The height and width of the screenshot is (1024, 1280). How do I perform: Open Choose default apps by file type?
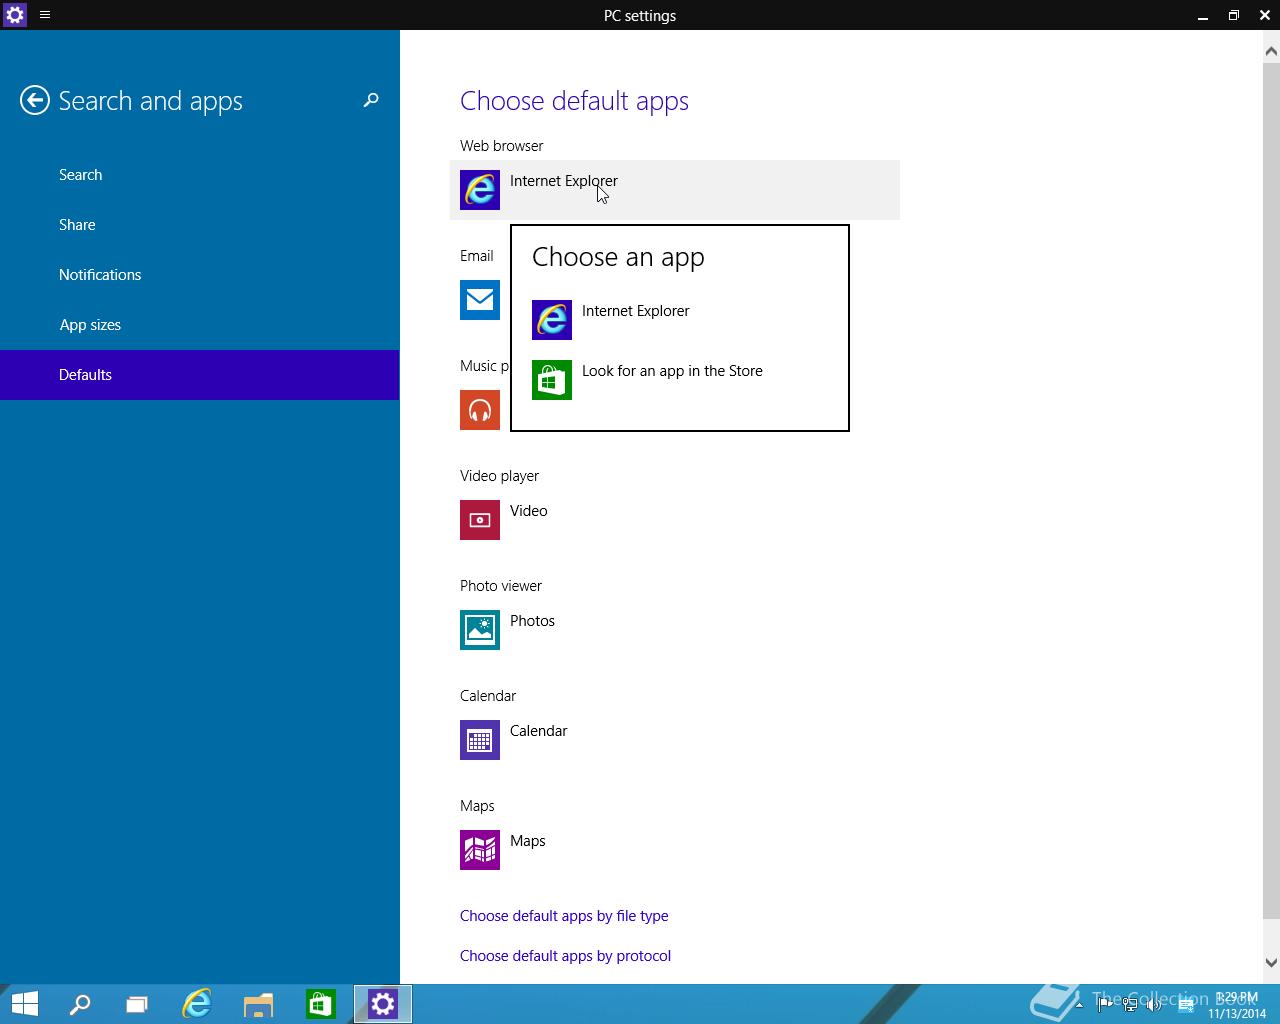[x=564, y=916]
